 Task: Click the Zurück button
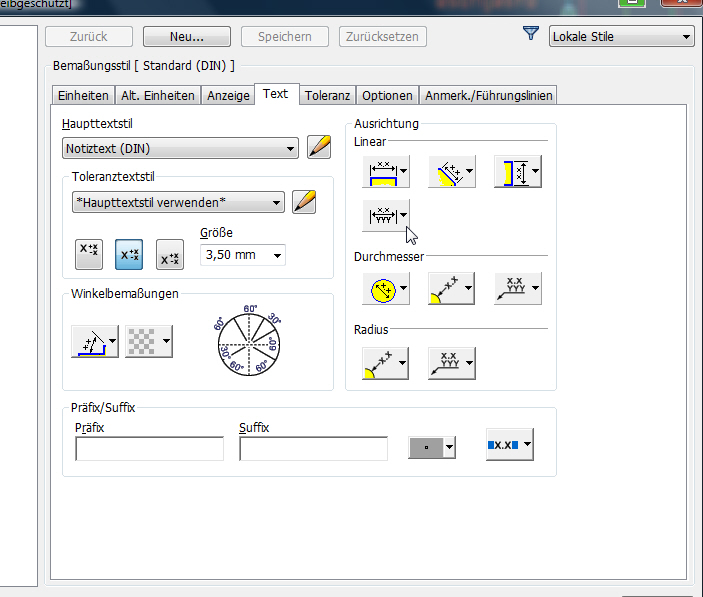[89, 37]
